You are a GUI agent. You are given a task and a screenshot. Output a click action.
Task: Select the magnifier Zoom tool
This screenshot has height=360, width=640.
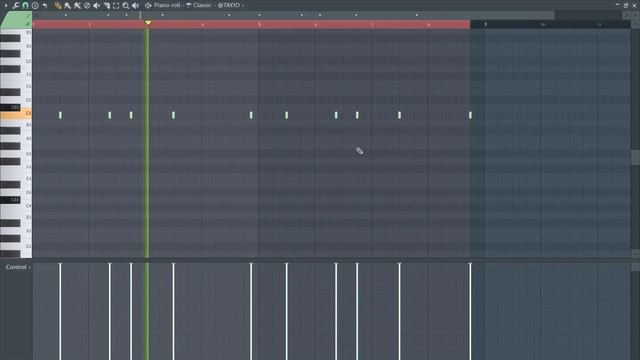pos(126,5)
